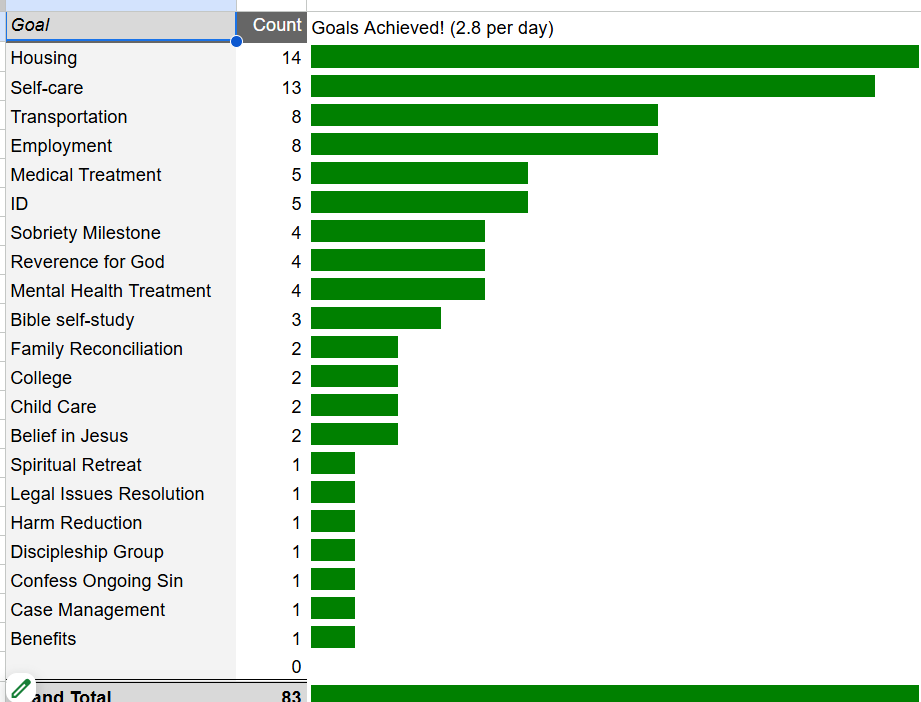The height and width of the screenshot is (702, 921).
Task: Click the Self-care count value 13
Action: click(291, 87)
